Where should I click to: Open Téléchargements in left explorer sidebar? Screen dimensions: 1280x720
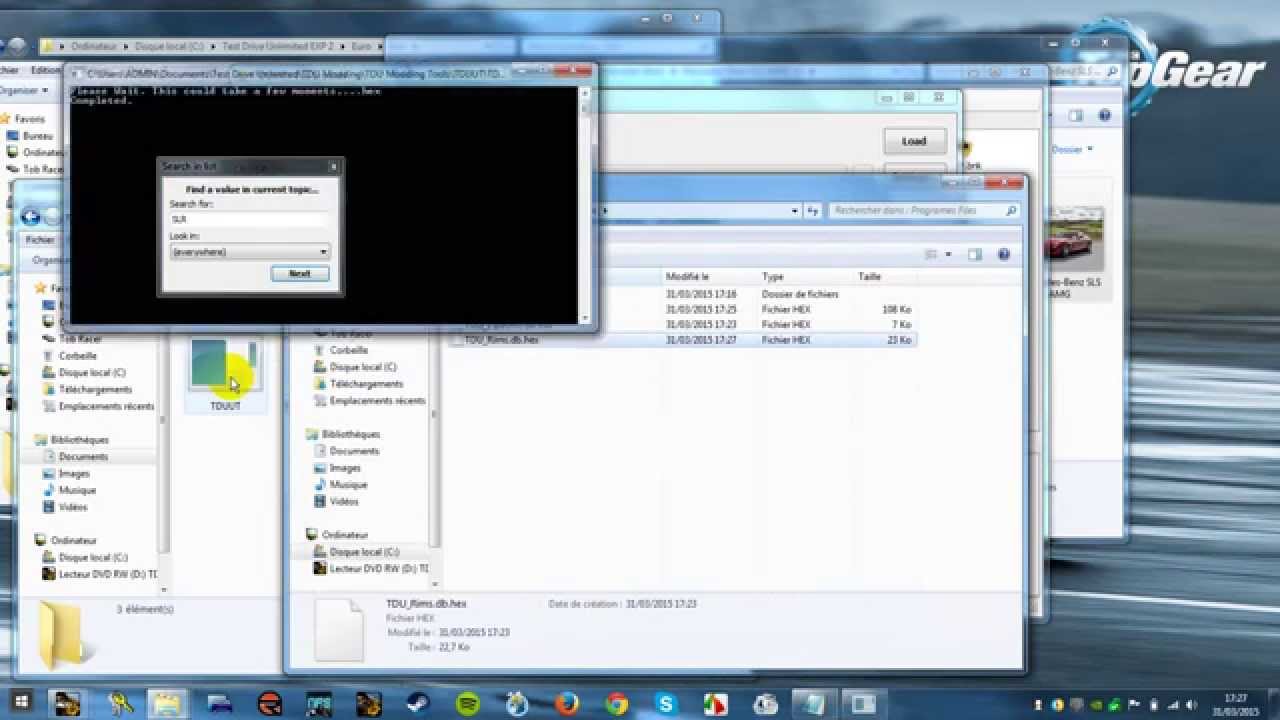tap(95, 390)
